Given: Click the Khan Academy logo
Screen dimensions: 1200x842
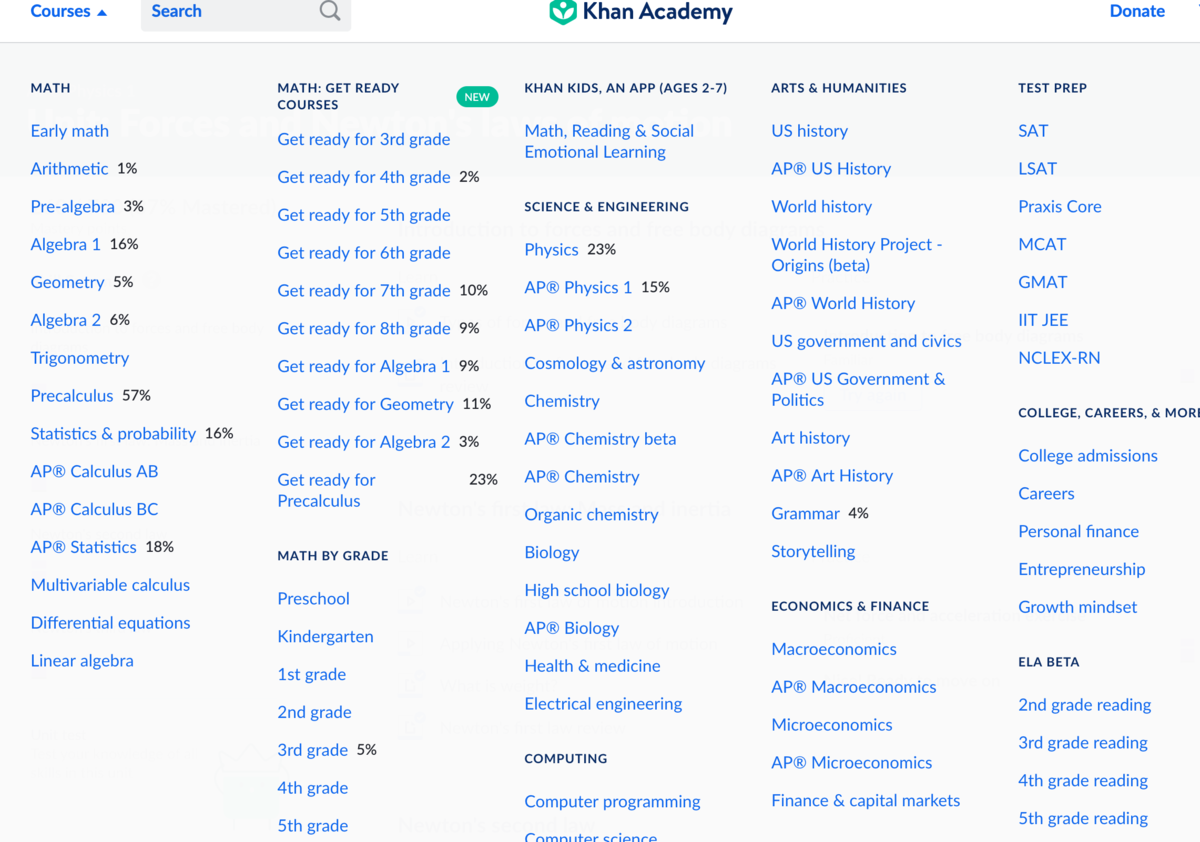Looking at the screenshot, I should 641,12.
